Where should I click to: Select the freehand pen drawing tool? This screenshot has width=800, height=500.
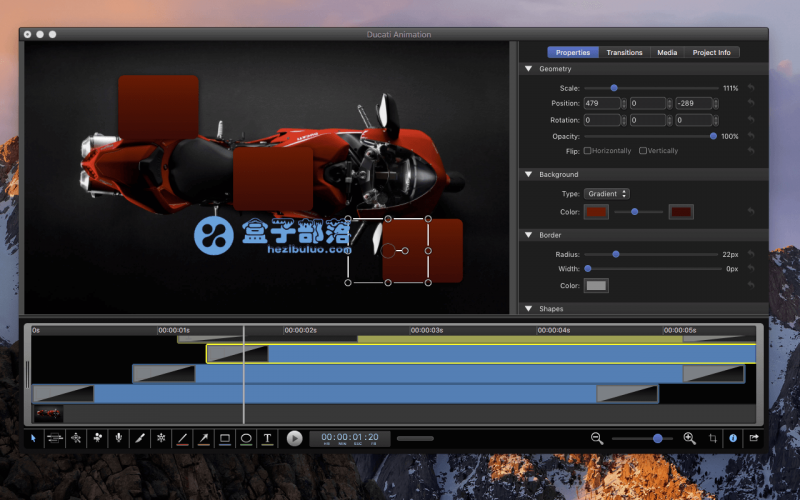(x=140, y=438)
